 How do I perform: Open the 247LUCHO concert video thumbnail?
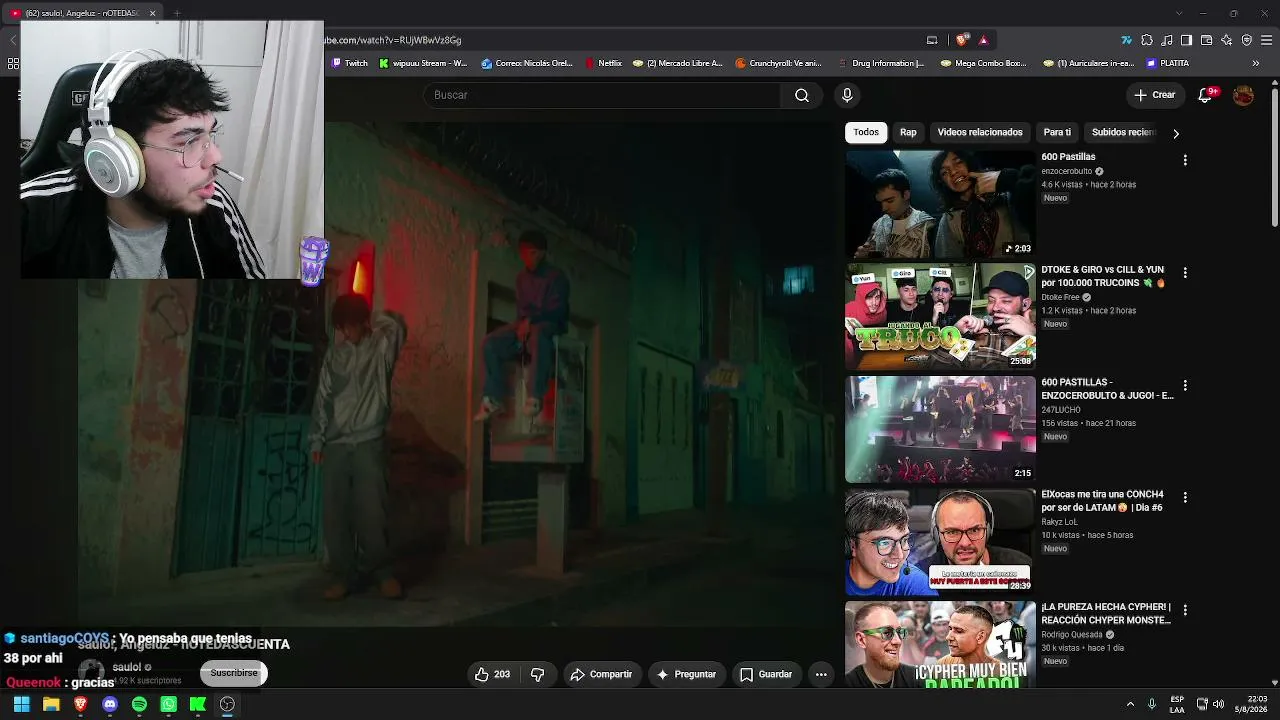[940, 429]
